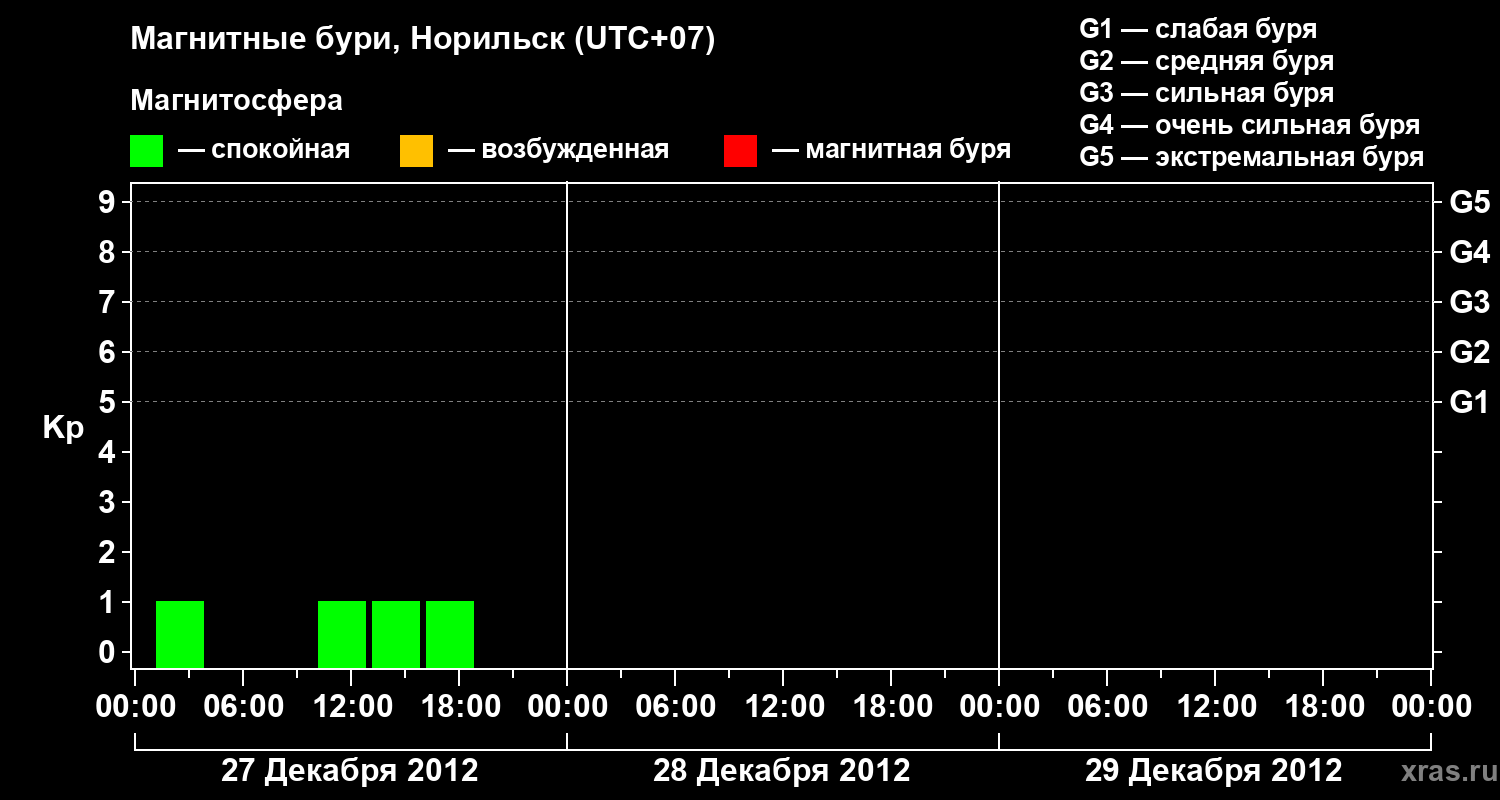Image resolution: width=1500 pixels, height=800 pixels.
Task: Click the date label '29 Декабря 2012'
Action: pyautogui.click(x=1214, y=771)
